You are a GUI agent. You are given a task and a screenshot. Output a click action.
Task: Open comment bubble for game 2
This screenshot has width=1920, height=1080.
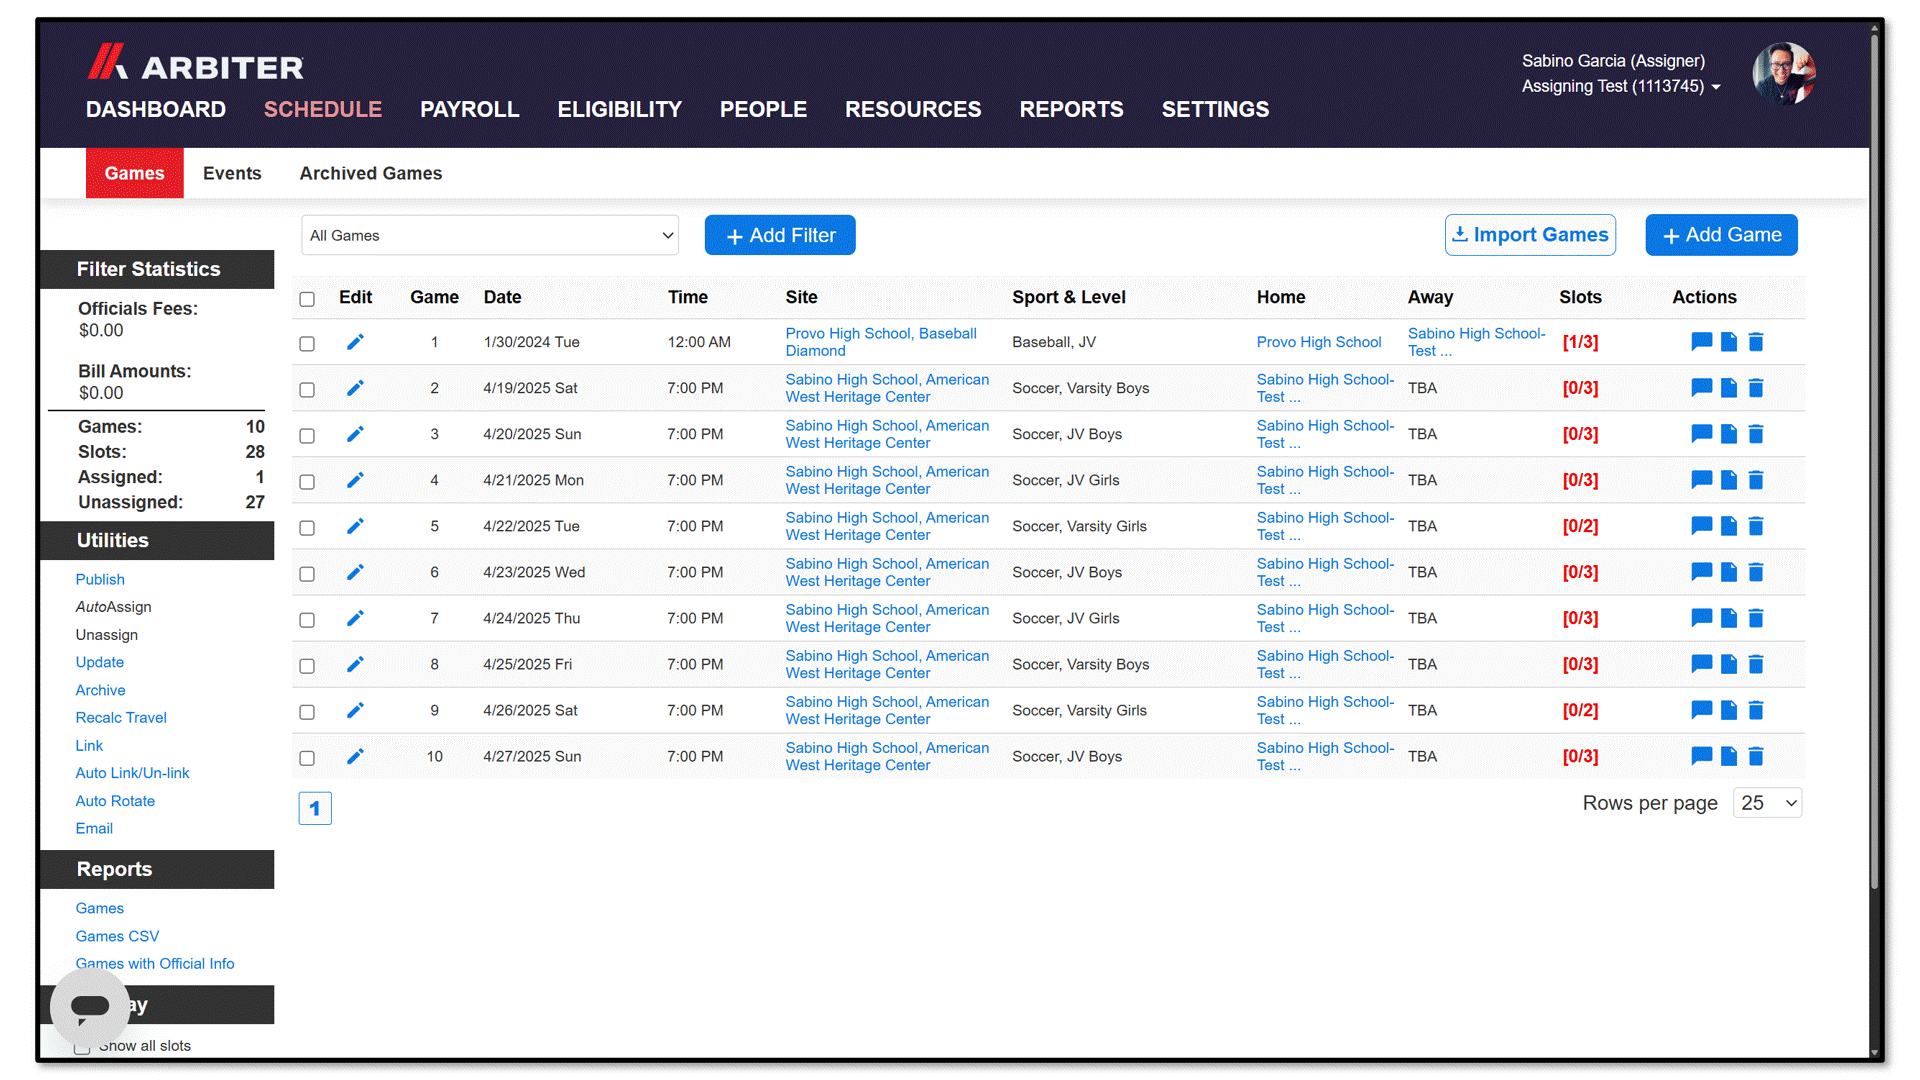coord(1701,388)
